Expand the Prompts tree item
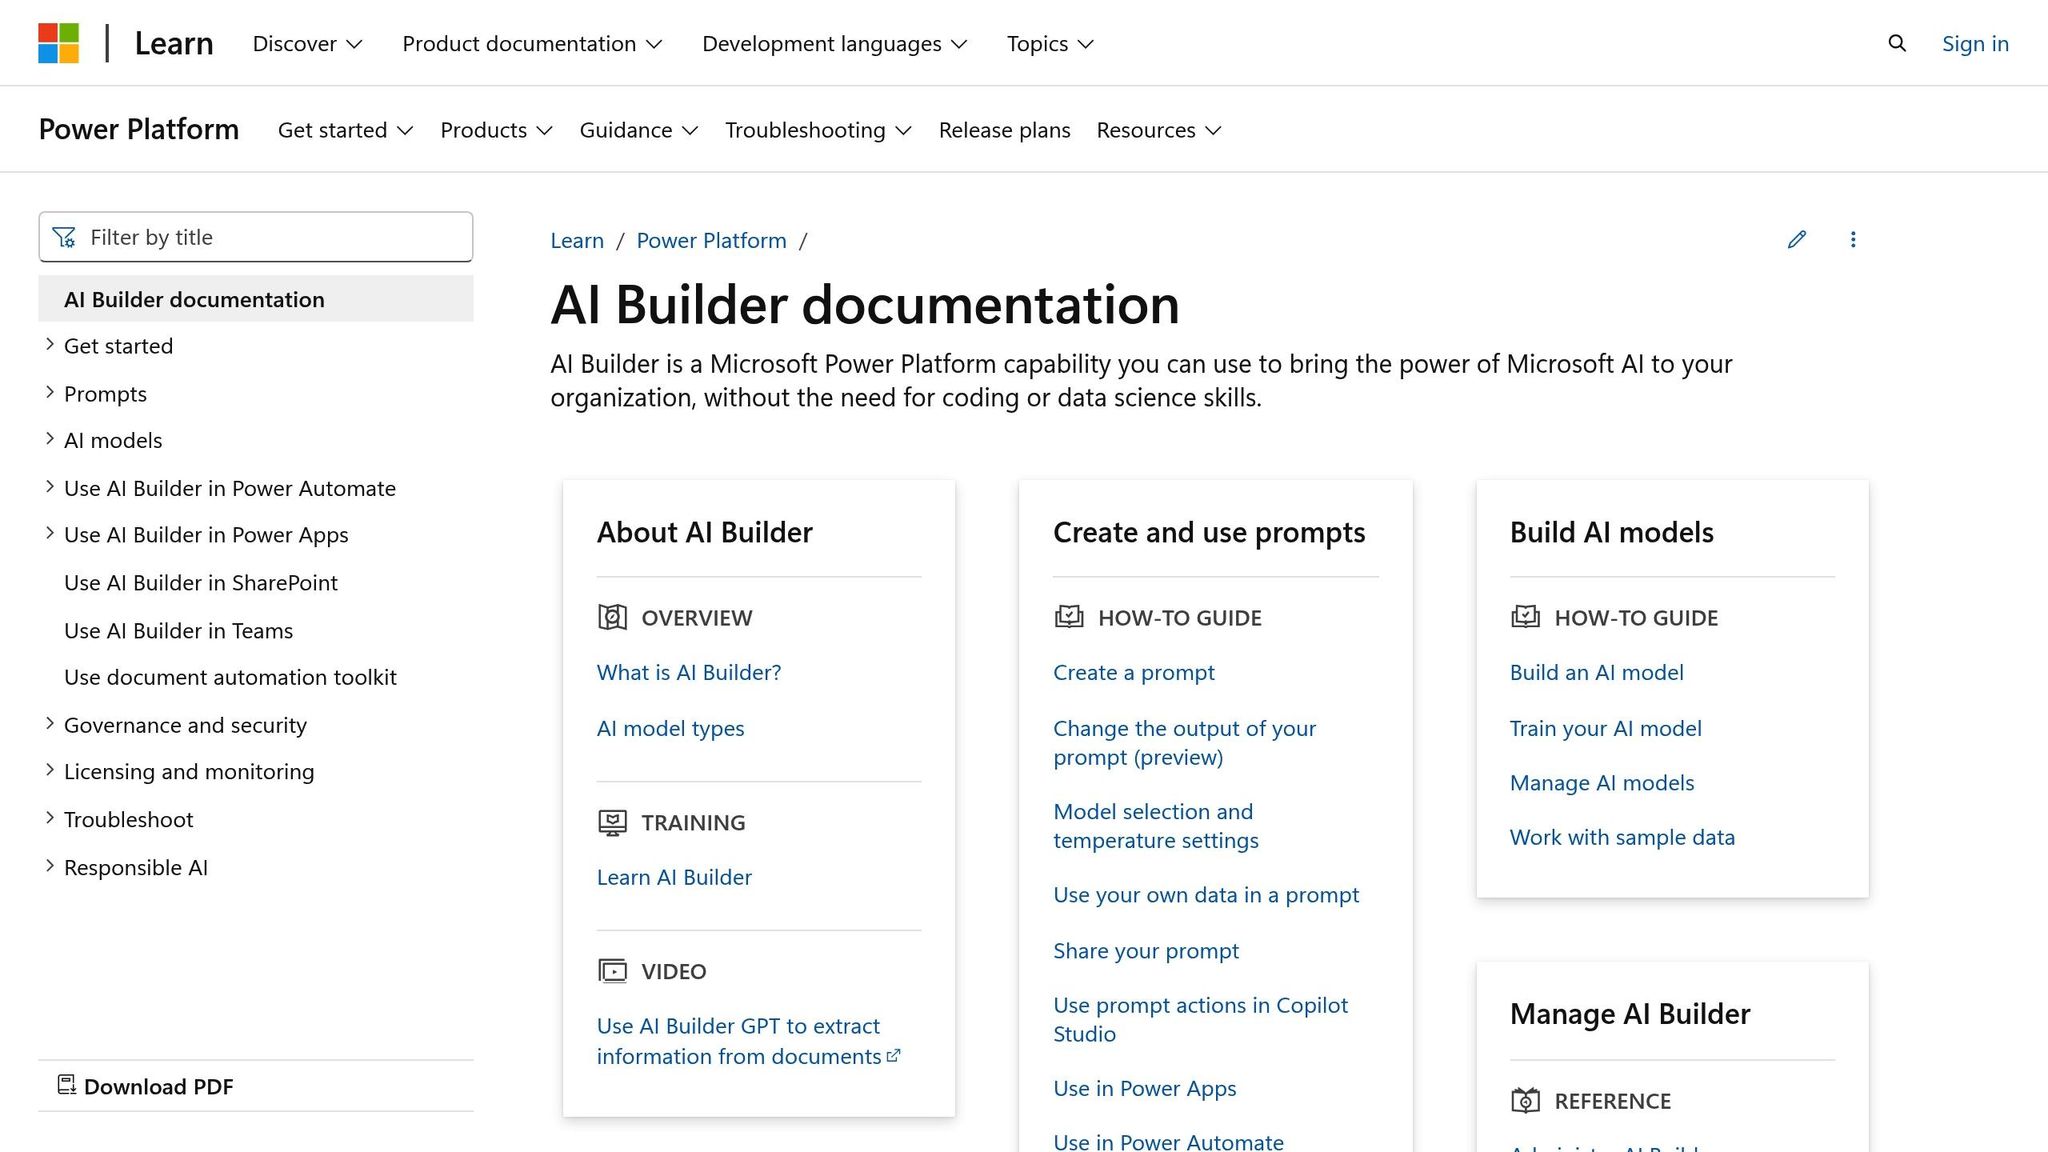 (50, 393)
